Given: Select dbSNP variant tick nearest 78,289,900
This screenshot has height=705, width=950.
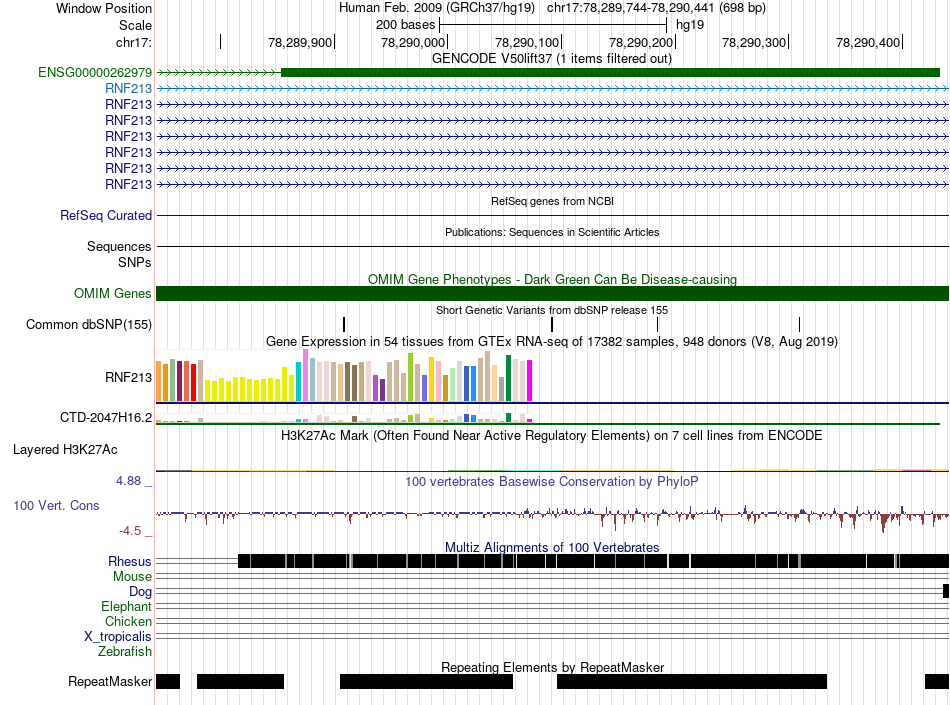Looking at the screenshot, I should click(344, 324).
